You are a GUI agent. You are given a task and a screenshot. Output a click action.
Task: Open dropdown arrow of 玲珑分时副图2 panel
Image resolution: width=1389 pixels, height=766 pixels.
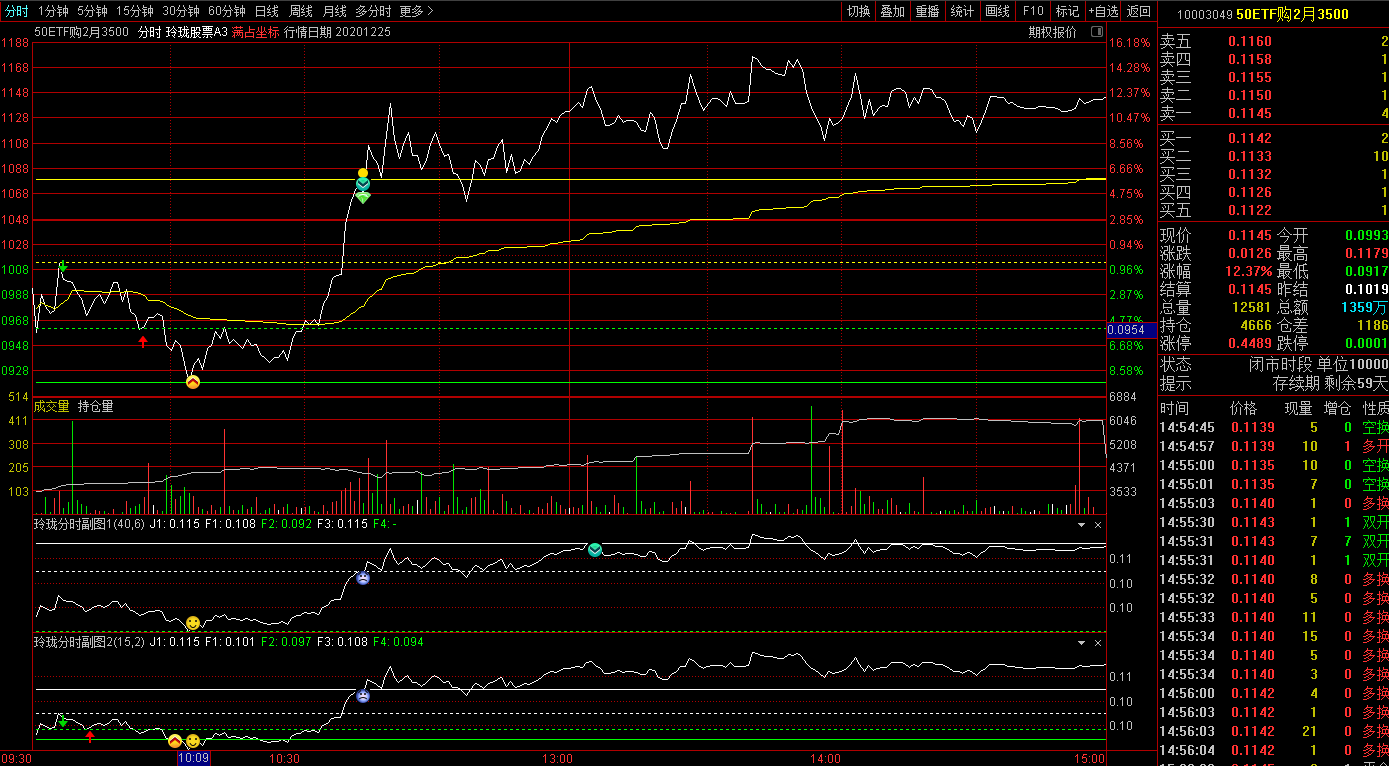pyautogui.click(x=1081, y=642)
